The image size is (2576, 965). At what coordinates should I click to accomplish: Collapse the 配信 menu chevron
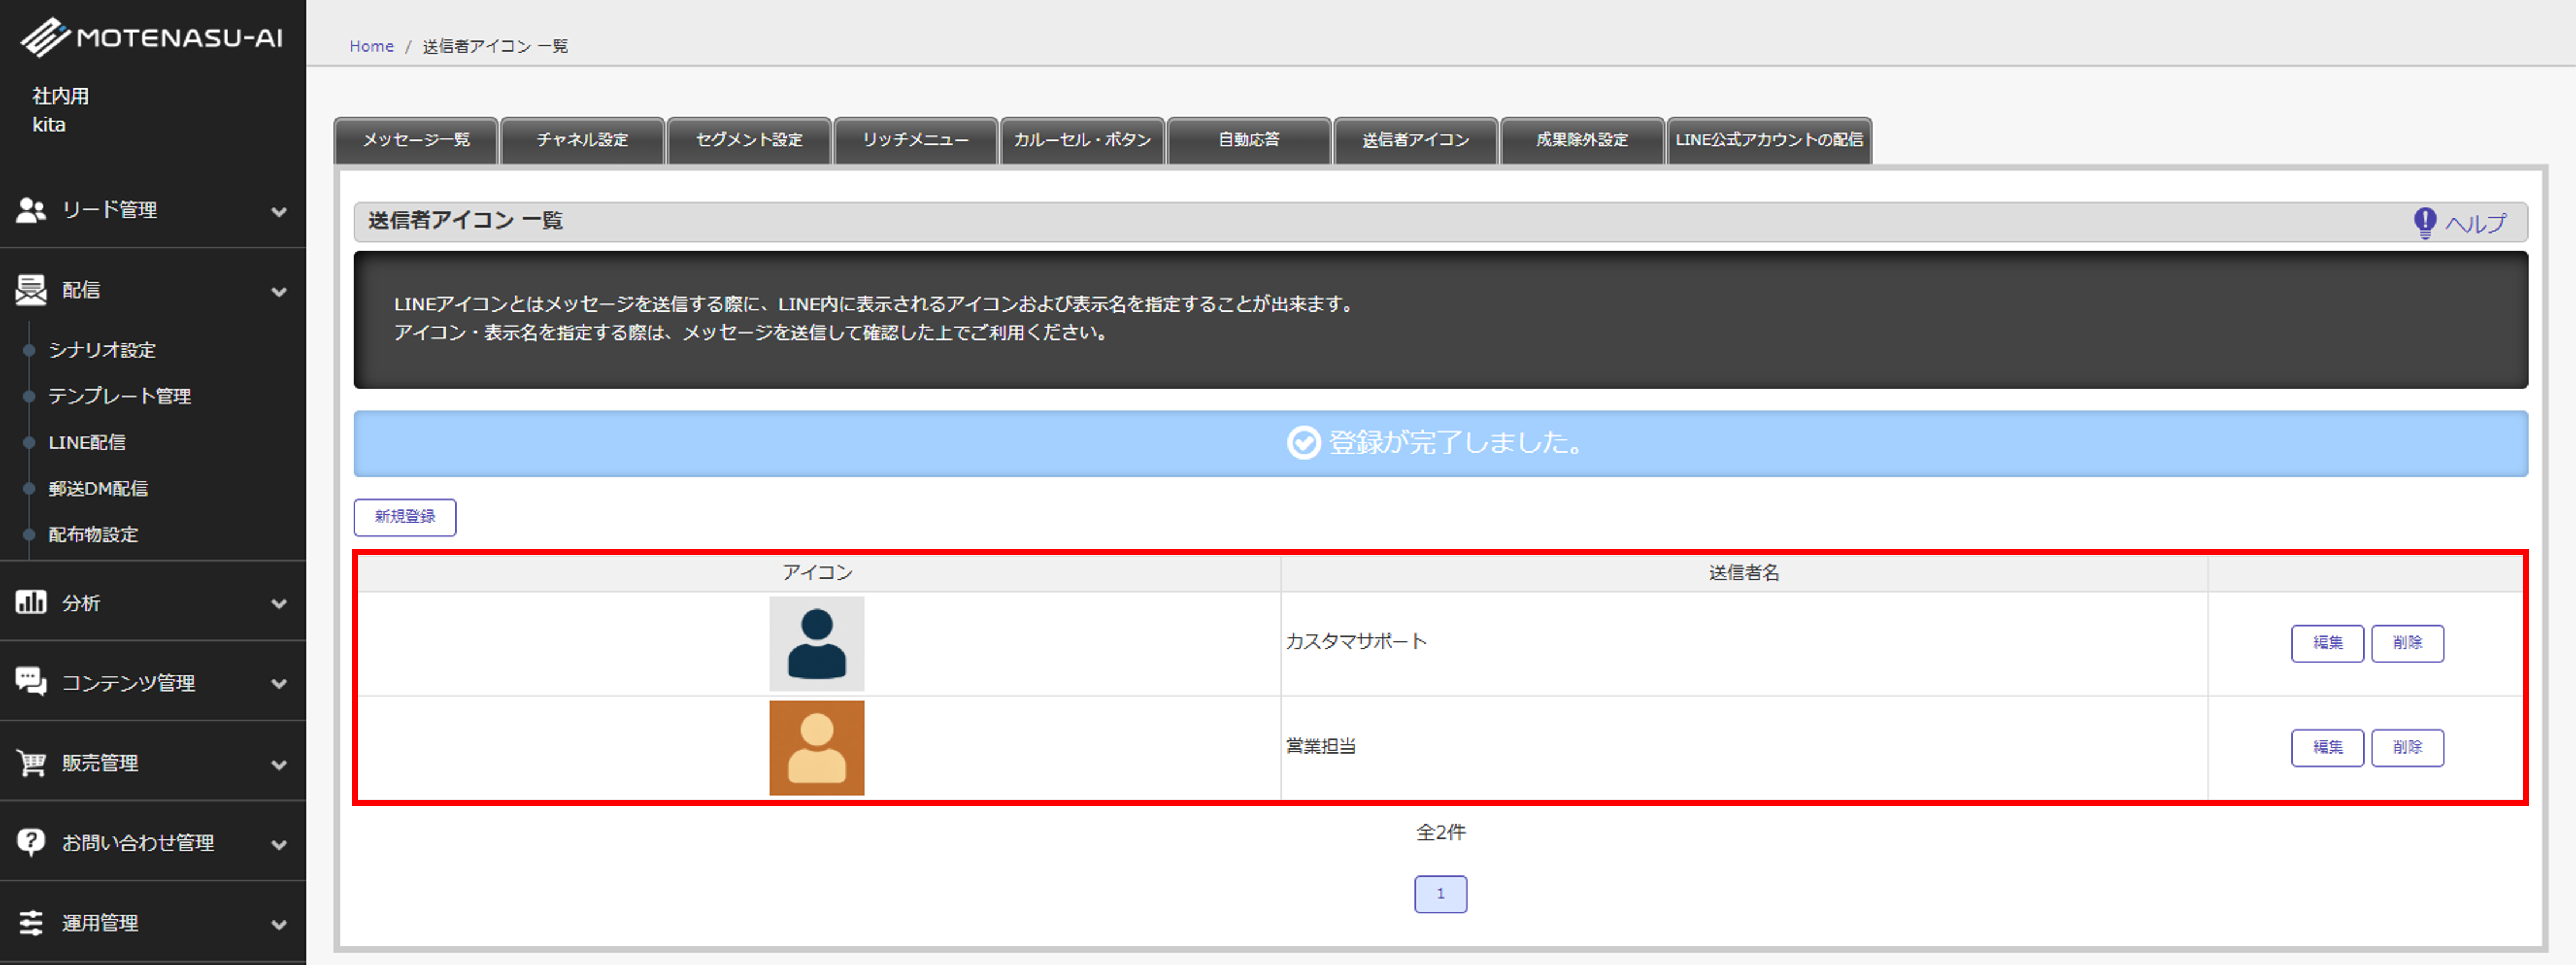(279, 291)
